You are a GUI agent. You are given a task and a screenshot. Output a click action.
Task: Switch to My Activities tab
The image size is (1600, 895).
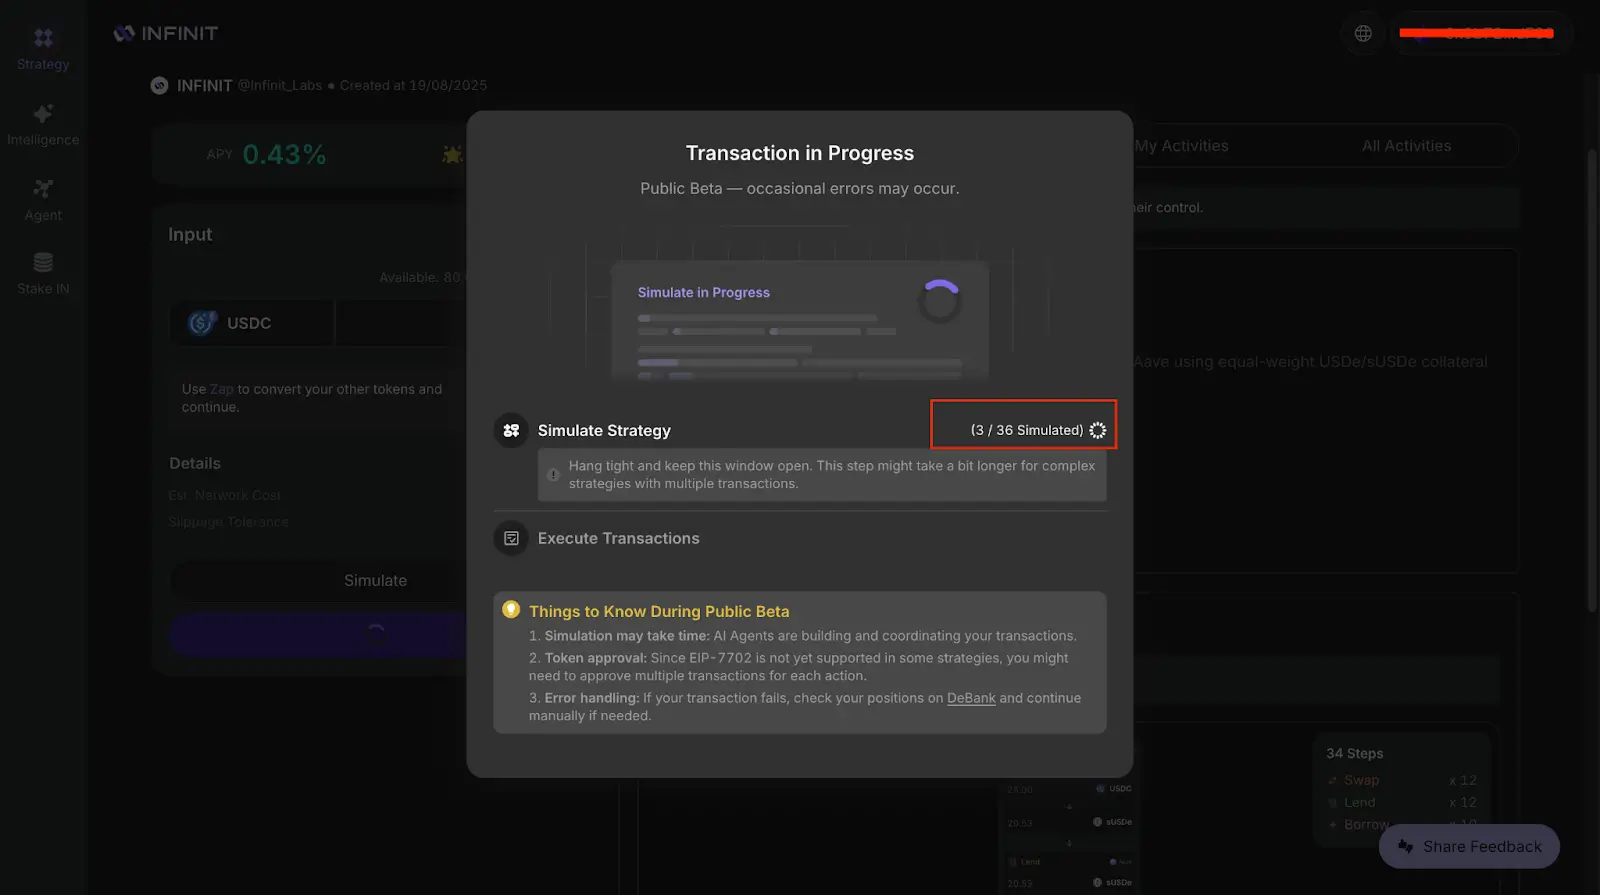(x=1181, y=146)
